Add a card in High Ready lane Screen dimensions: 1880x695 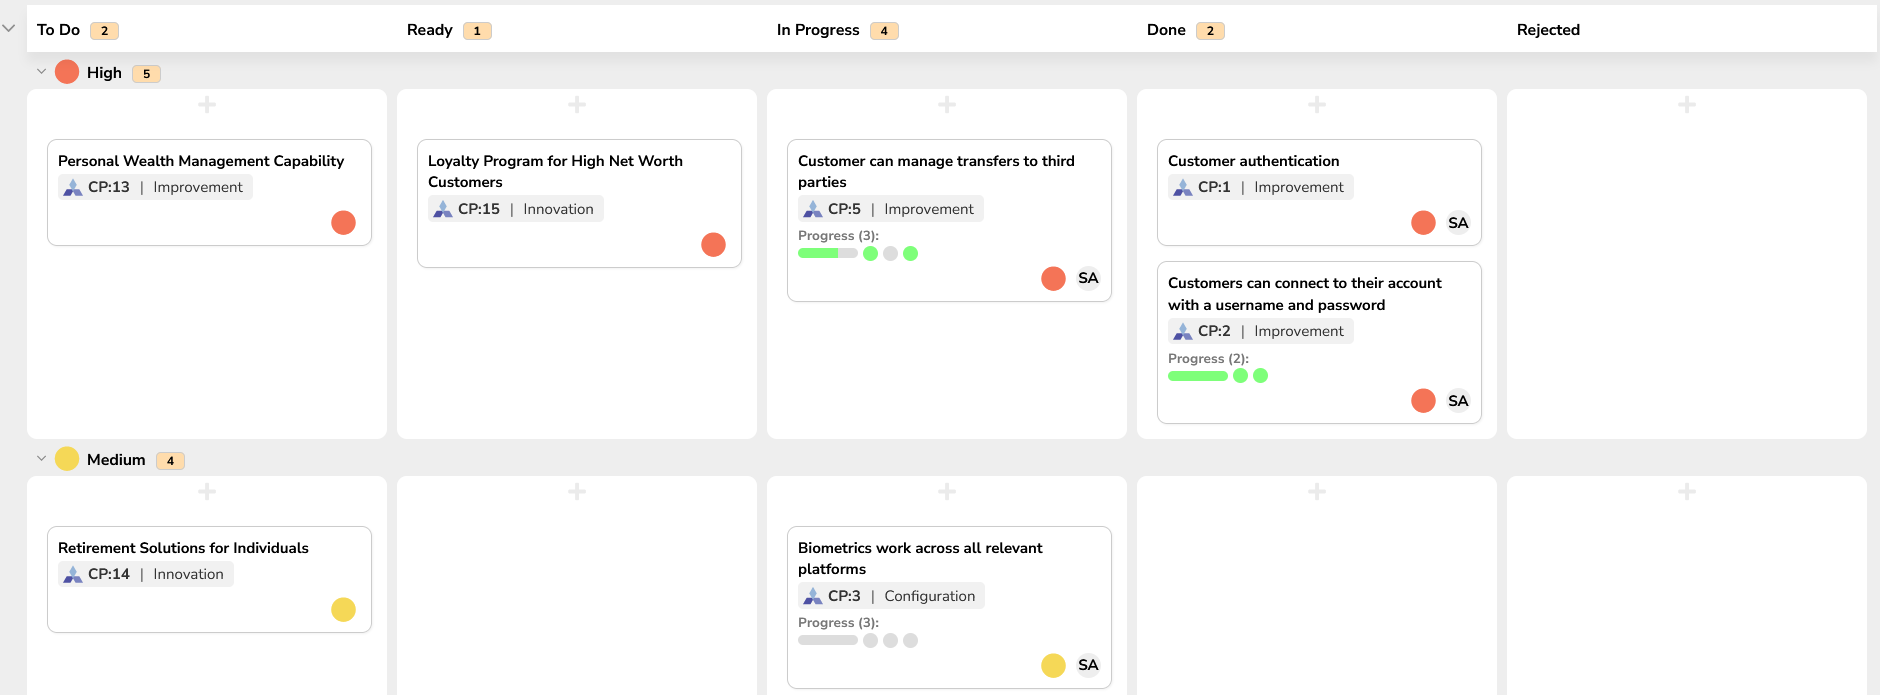(x=577, y=105)
